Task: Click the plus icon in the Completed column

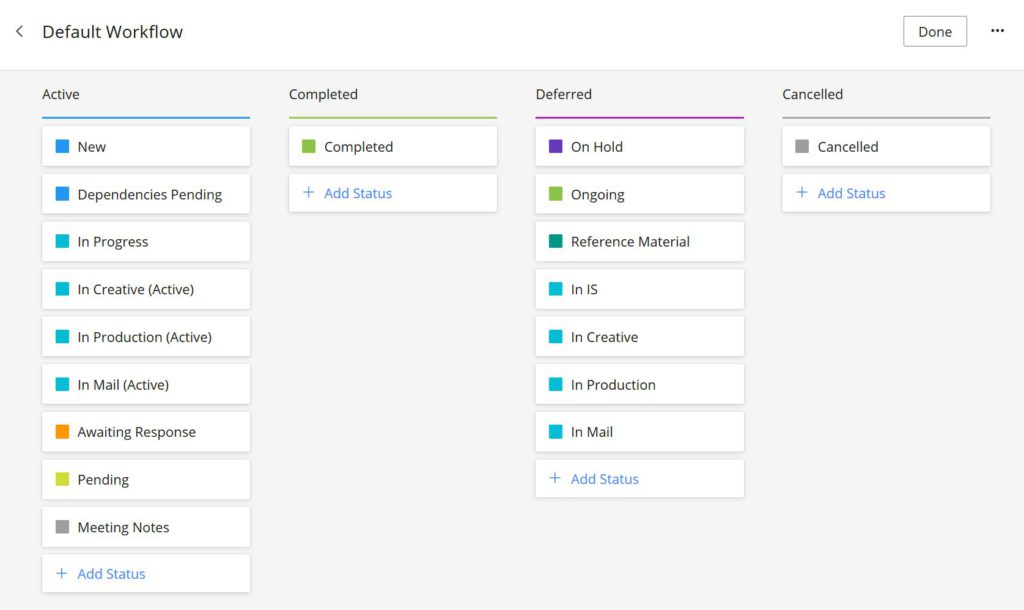Action: click(307, 193)
